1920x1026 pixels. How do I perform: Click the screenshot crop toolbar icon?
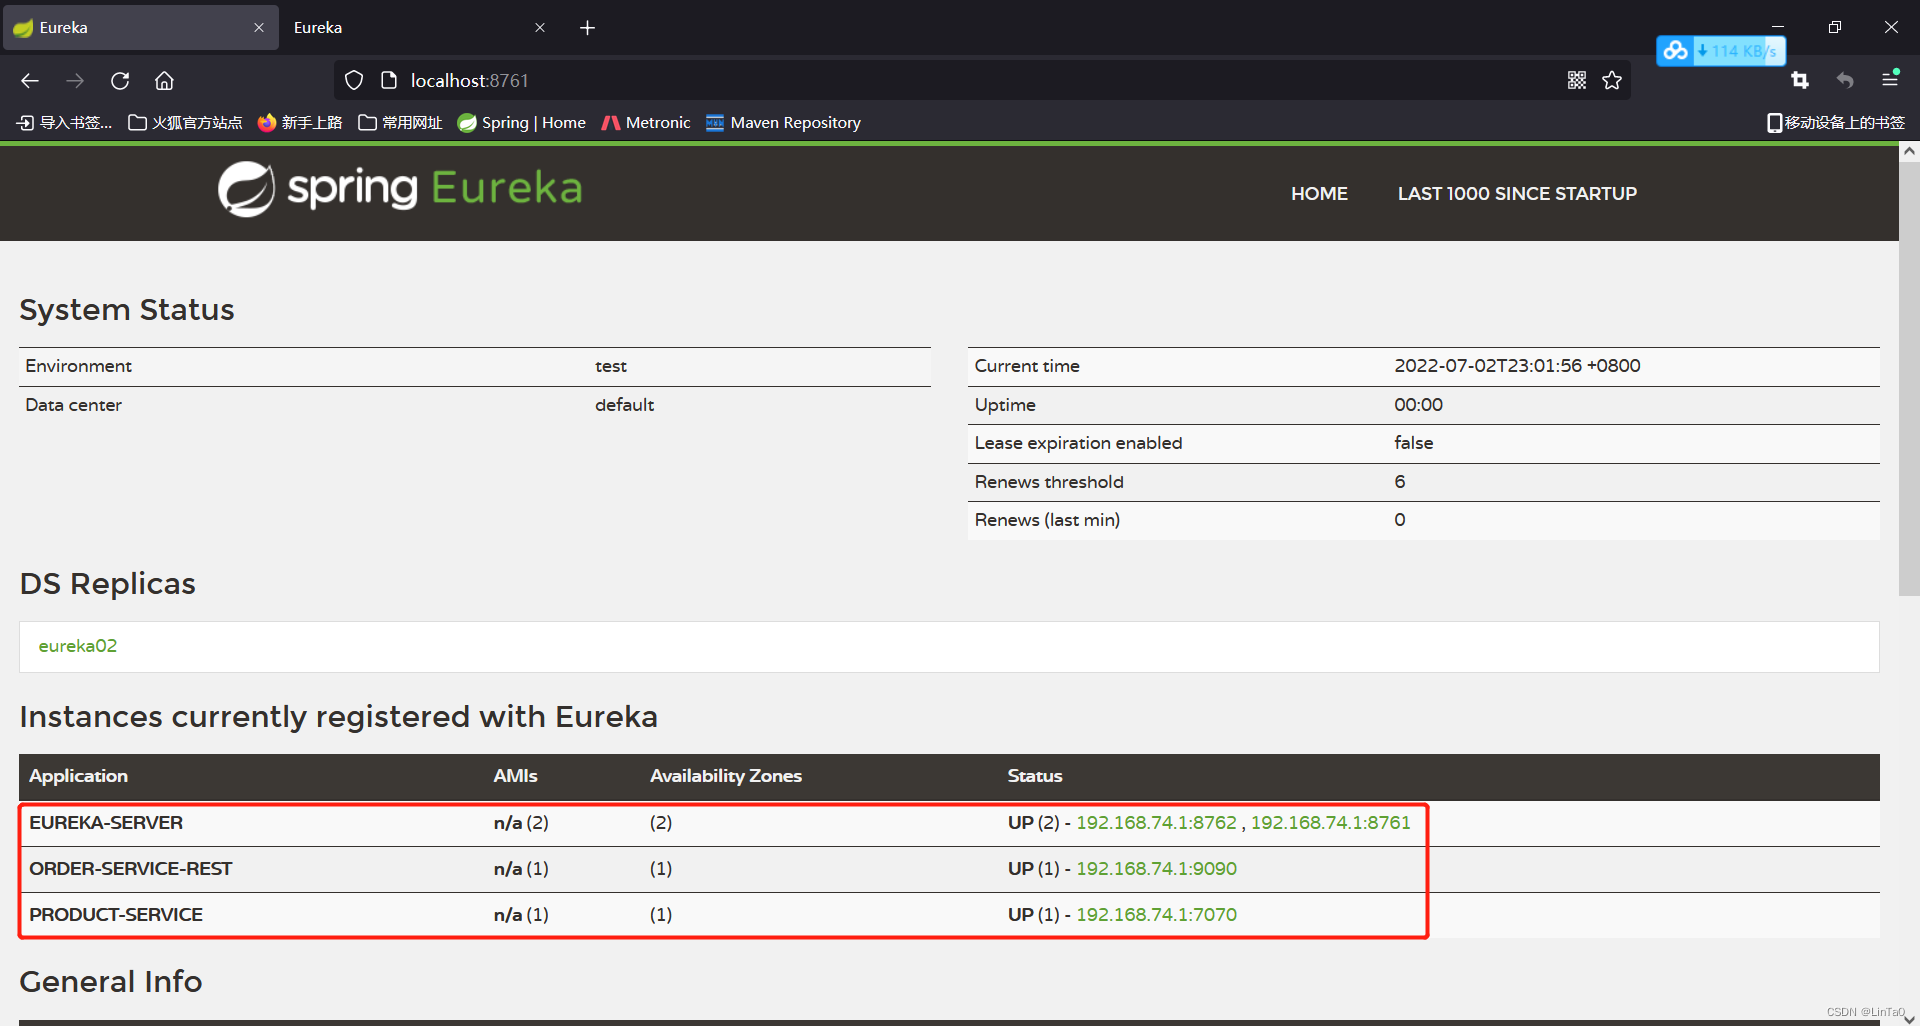pos(1800,81)
